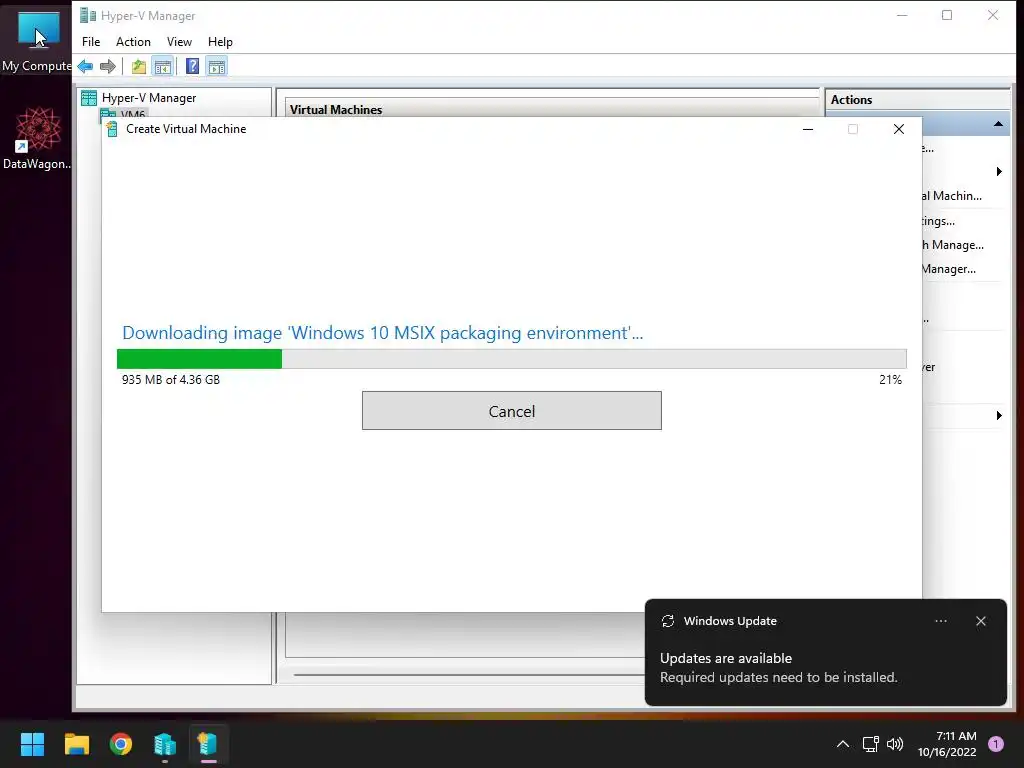Open the Help menu
Viewport: 1024px width, 768px height.
pyautogui.click(x=220, y=42)
